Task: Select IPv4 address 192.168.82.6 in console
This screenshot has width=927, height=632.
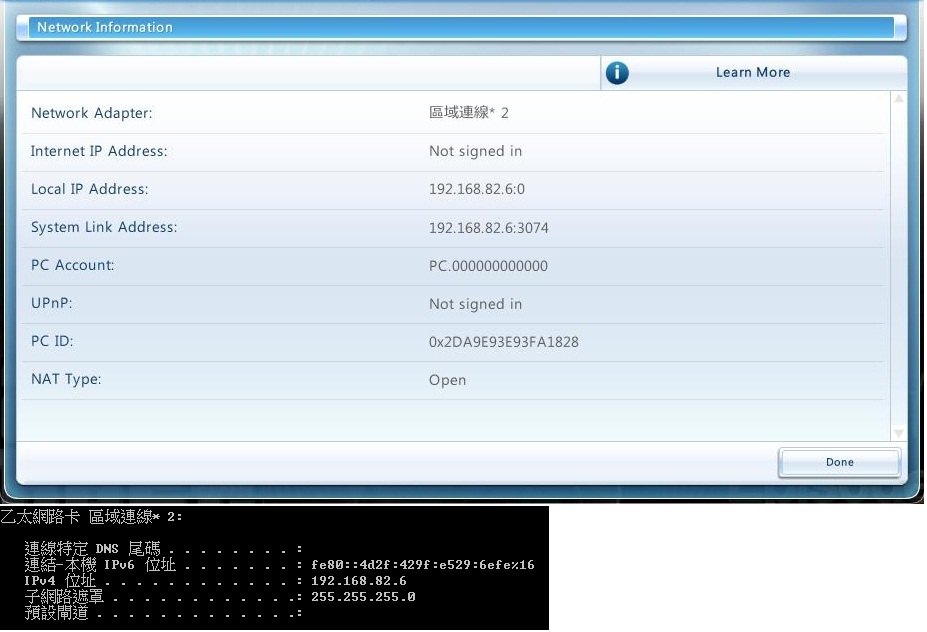Action: pyautogui.click(x=359, y=581)
